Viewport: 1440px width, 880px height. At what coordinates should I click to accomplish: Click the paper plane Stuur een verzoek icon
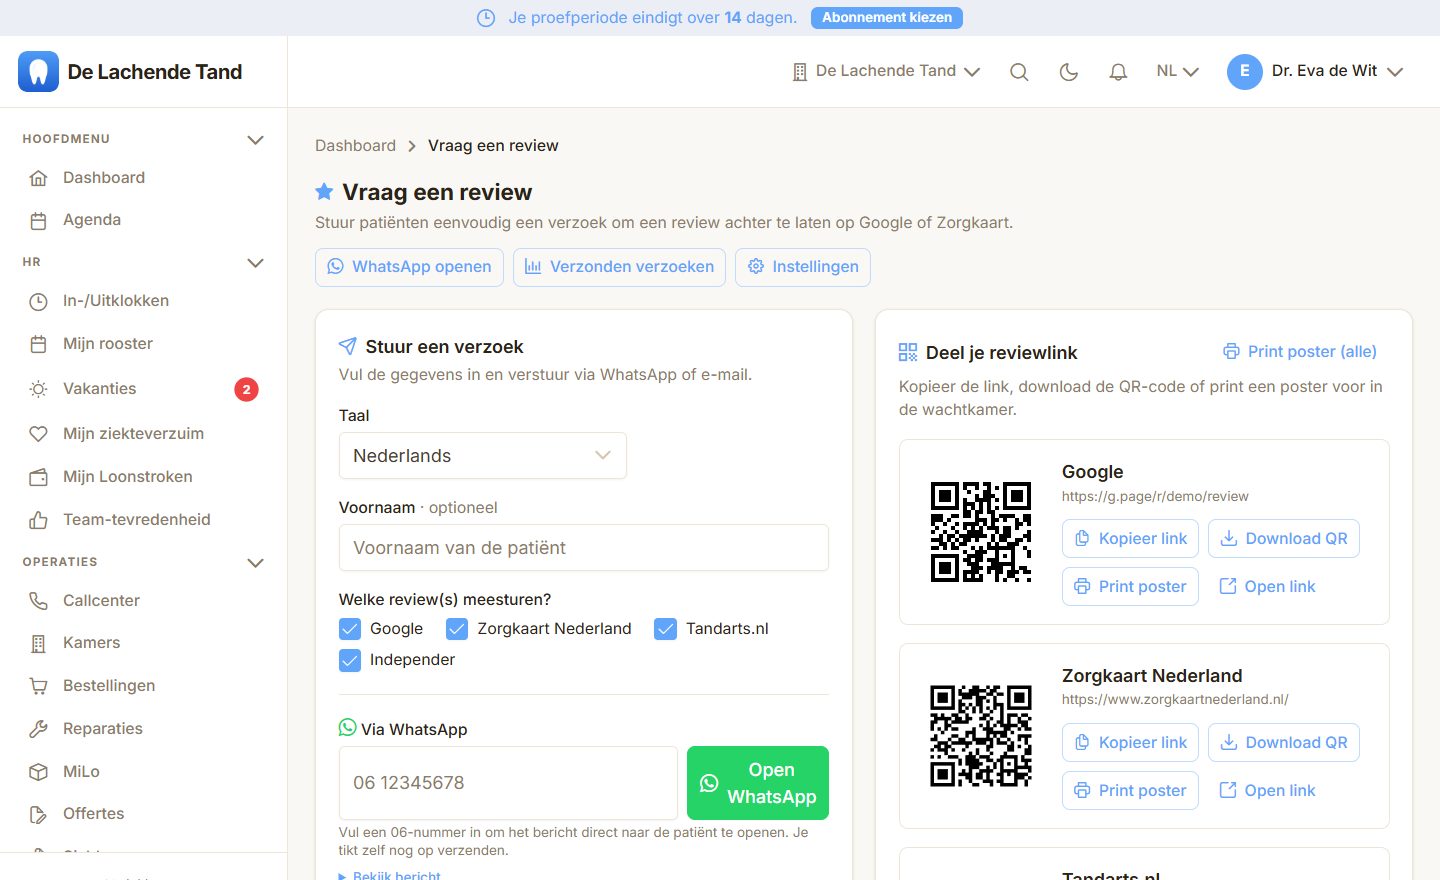point(348,346)
